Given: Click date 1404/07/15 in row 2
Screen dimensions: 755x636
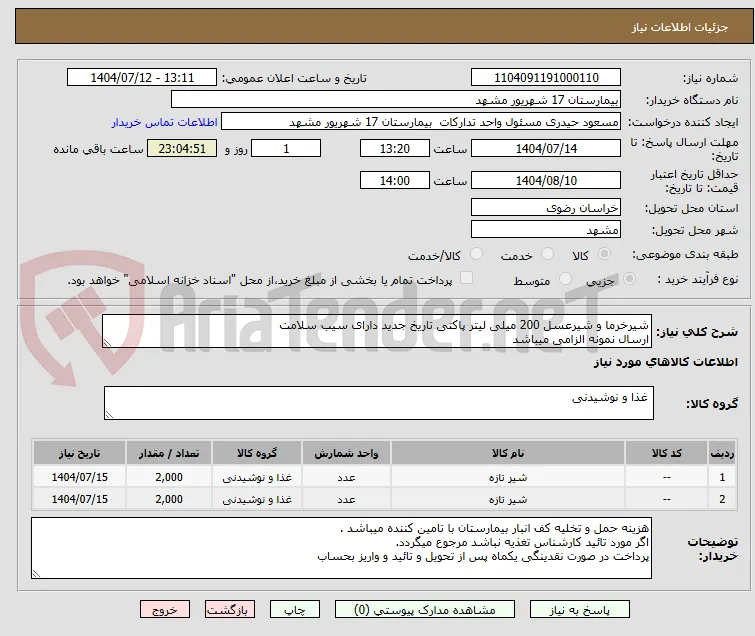Looking at the screenshot, I should pyautogui.click(x=79, y=499).
